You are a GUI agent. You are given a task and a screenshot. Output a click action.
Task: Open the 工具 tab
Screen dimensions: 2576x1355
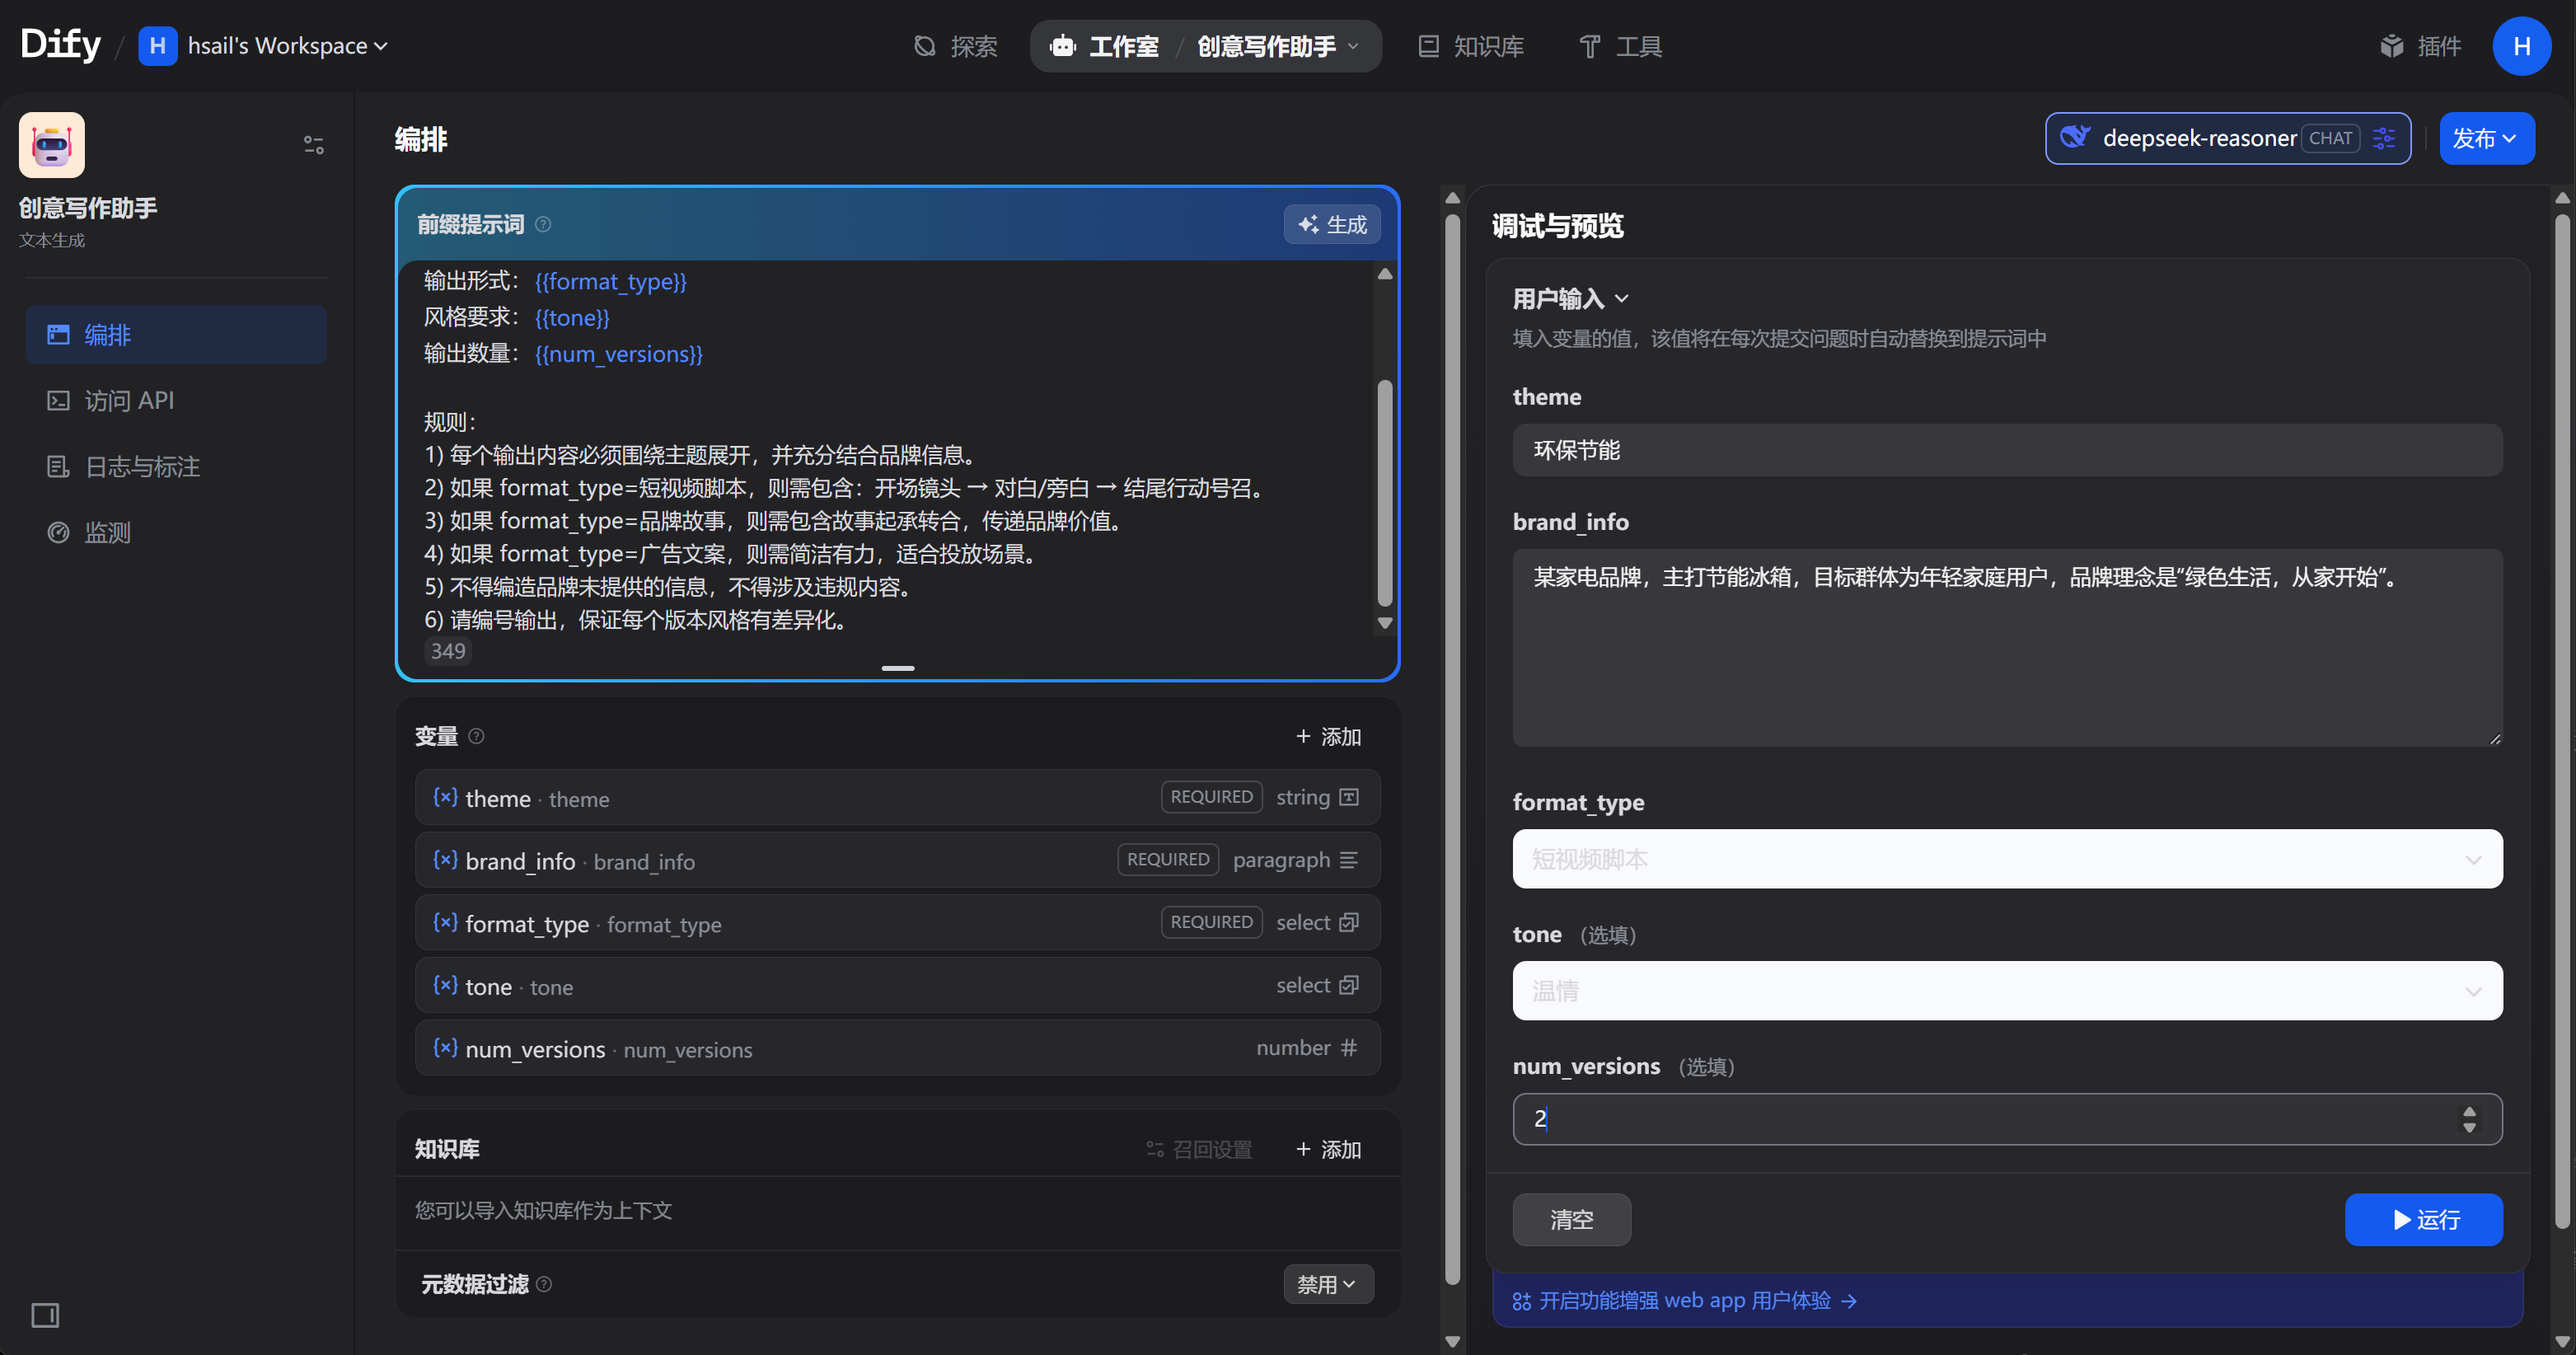1620,46
